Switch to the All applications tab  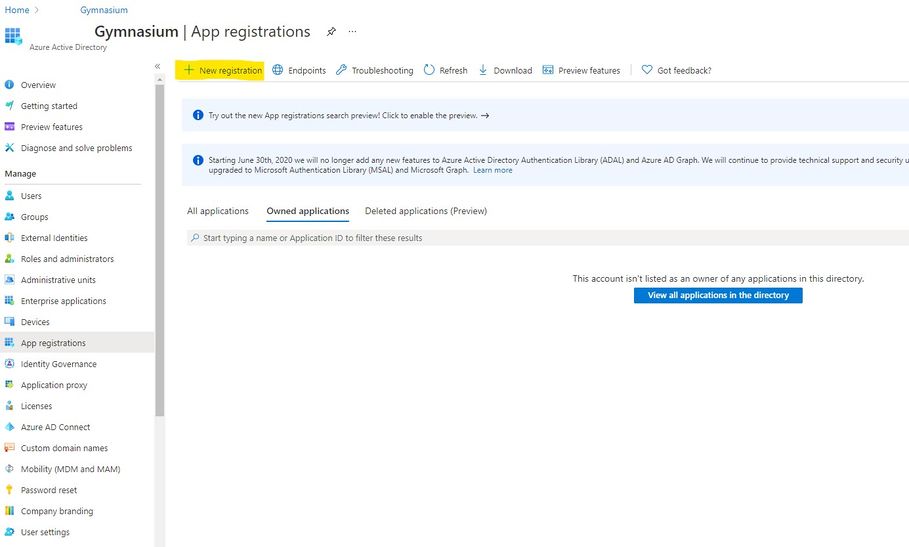click(x=217, y=211)
